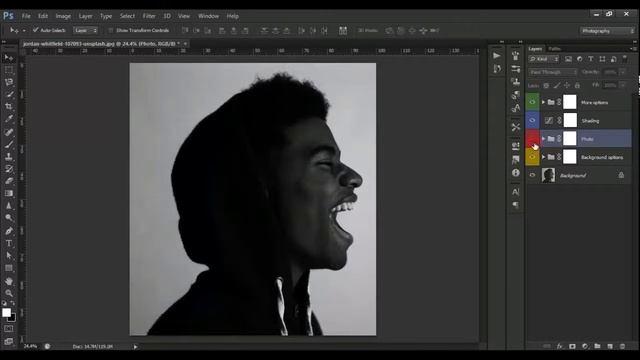This screenshot has width=640, height=360.
Task: Select the Shading layer name
Action: 590,121
